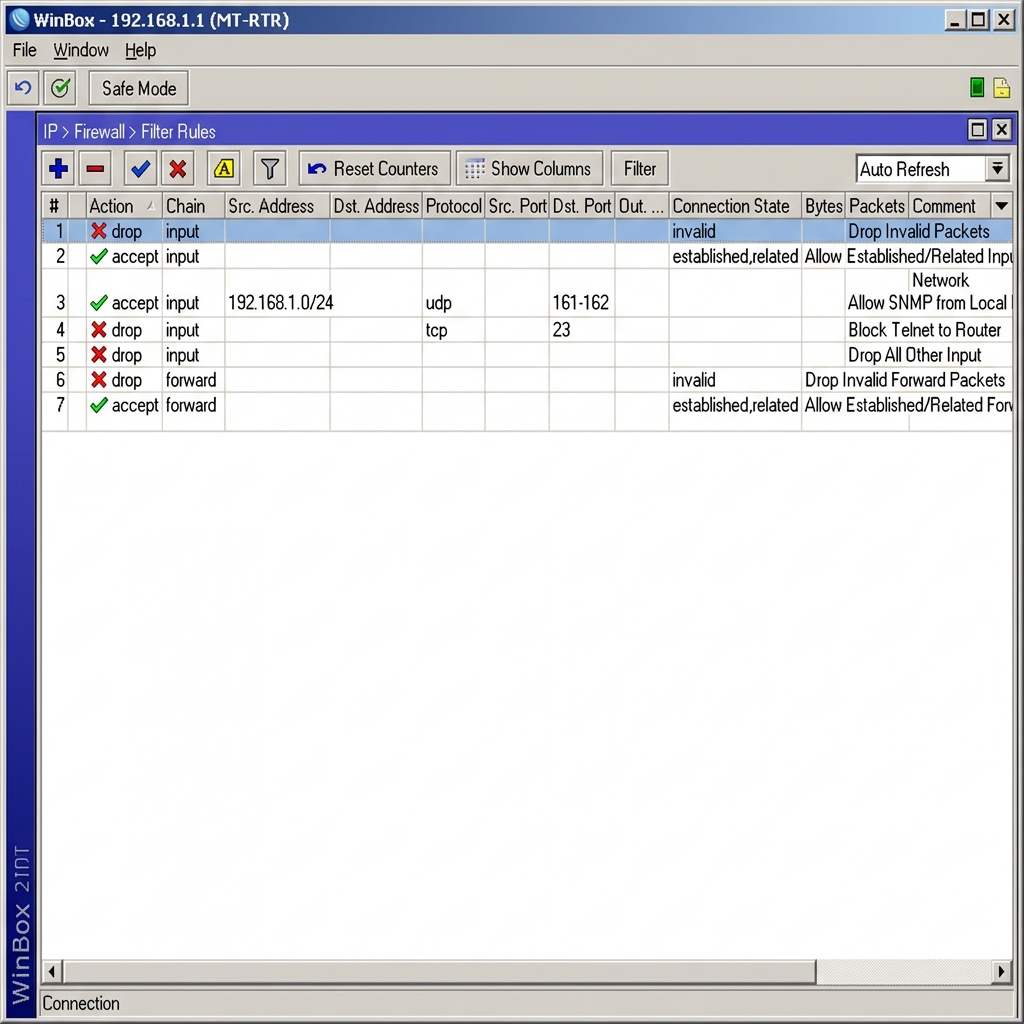
Task: Select 'Drop Invalid Packets' comment
Action: [x=918, y=231]
